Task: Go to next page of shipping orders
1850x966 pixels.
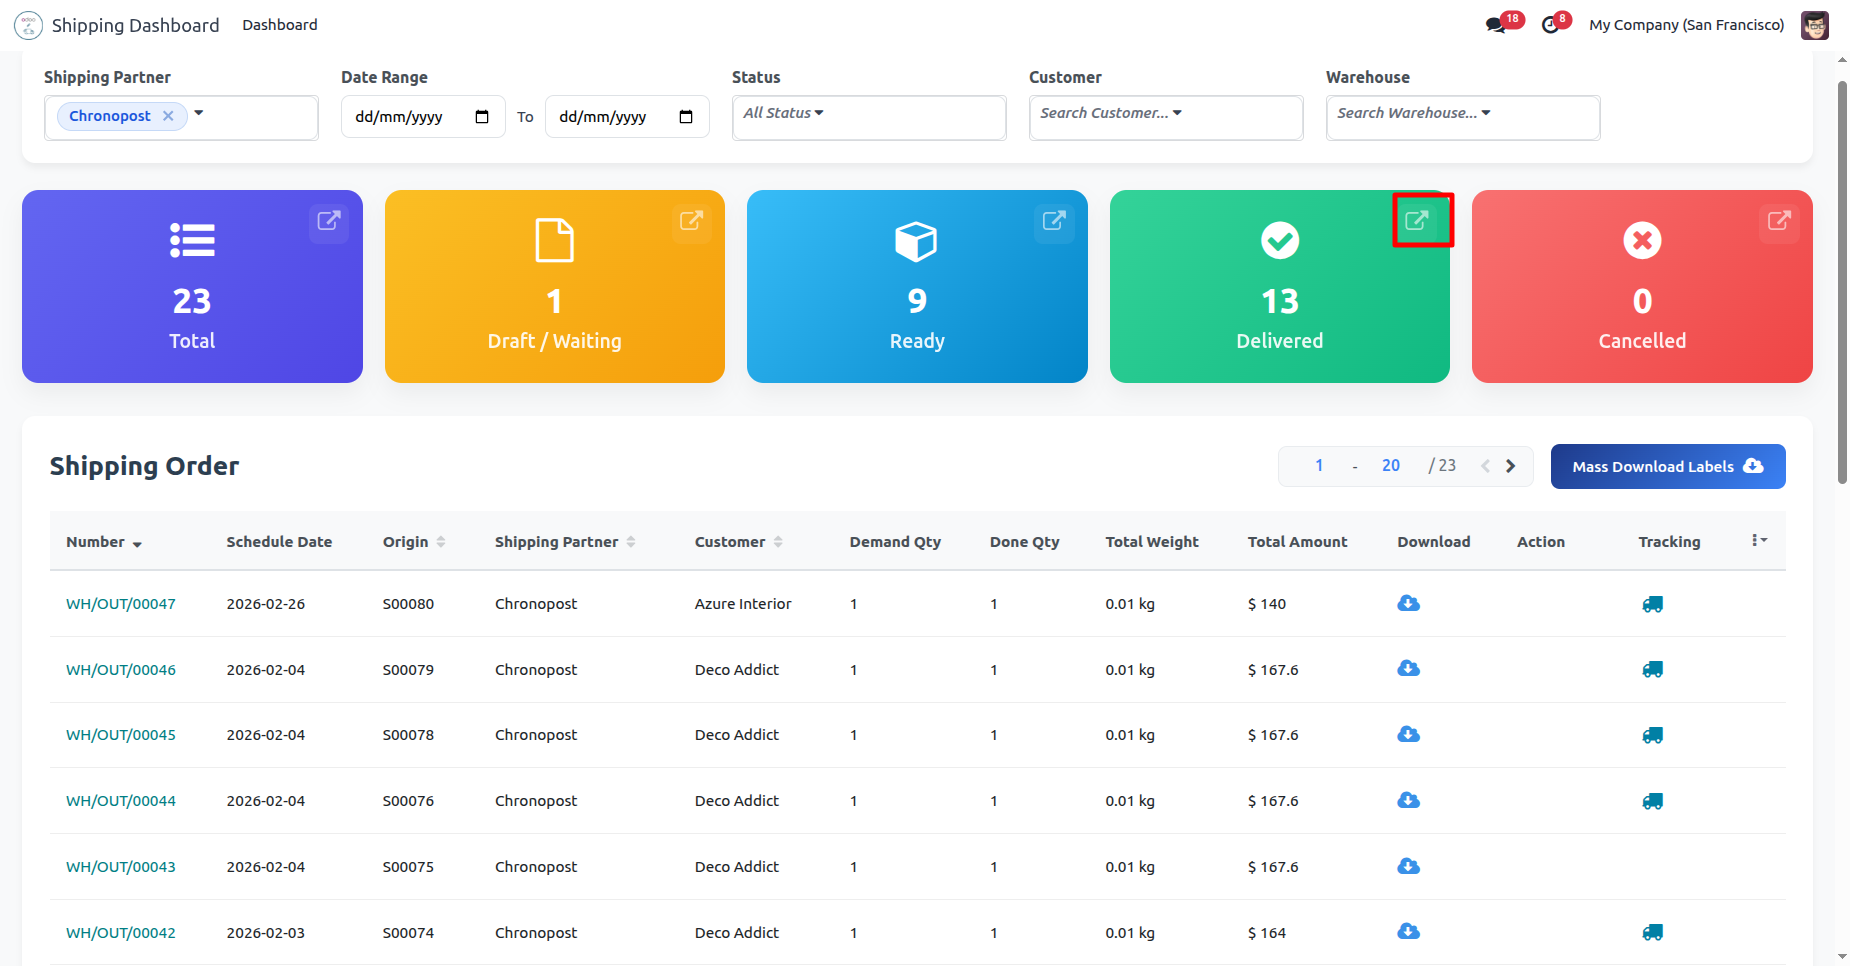Action: click(x=1510, y=466)
